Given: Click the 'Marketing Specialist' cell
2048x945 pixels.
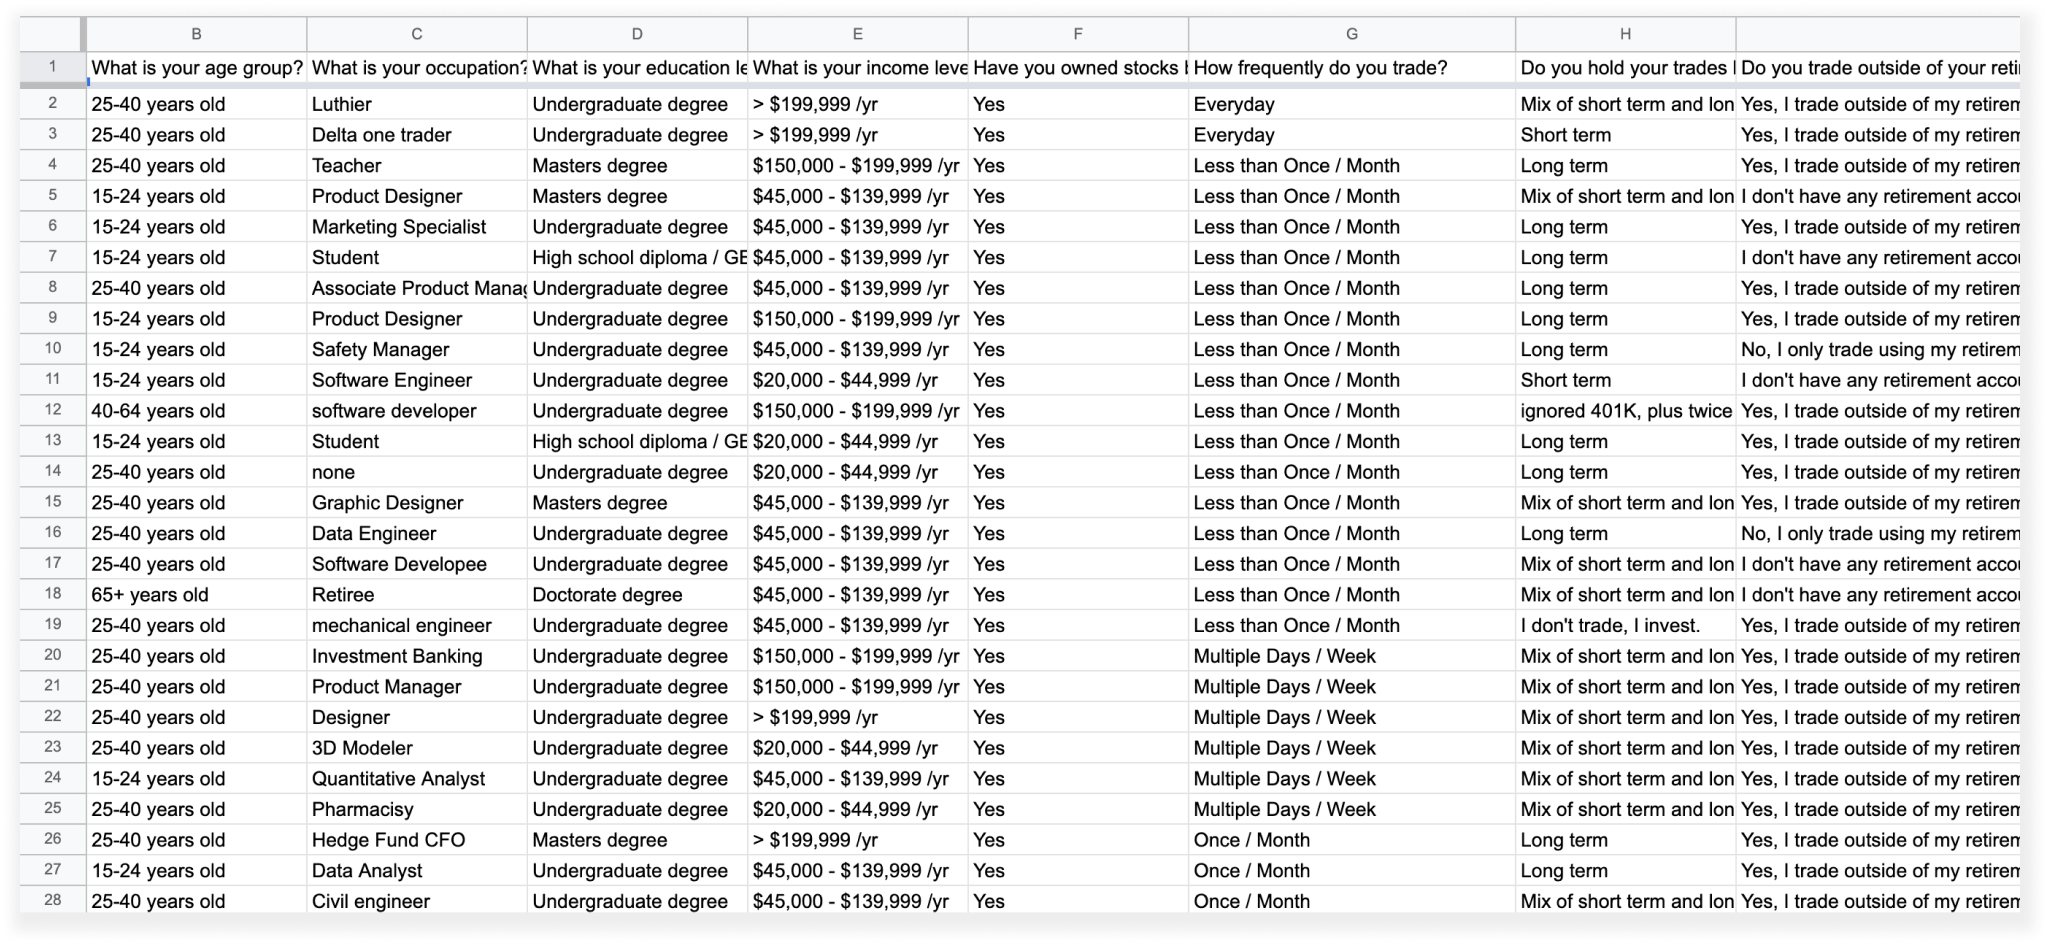Looking at the screenshot, I should 417,227.
